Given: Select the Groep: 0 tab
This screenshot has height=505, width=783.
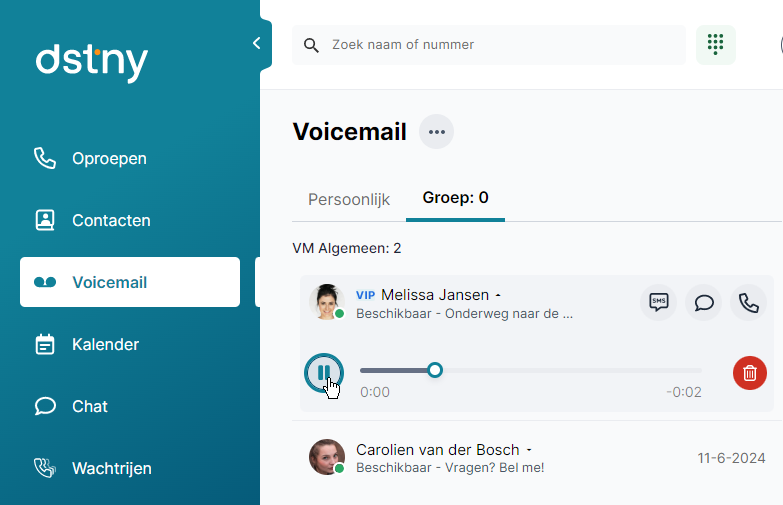Looking at the screenshot, I should pos(455,198).
